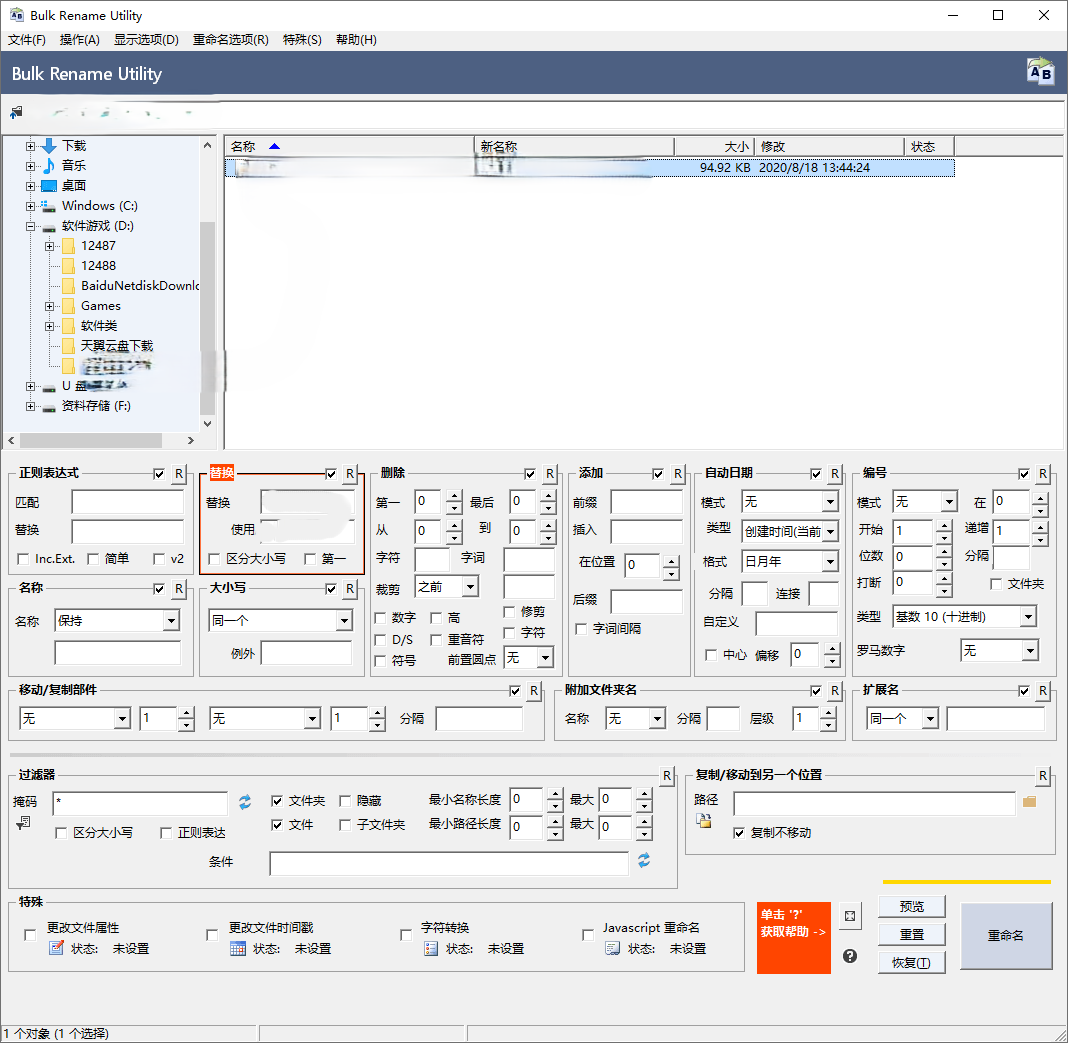Open the 编号 类型 dropdown 基数 10

[964, 617]
